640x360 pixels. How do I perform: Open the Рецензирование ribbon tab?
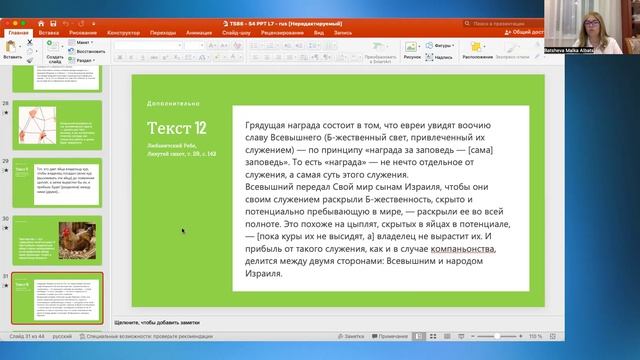point(282,33)
